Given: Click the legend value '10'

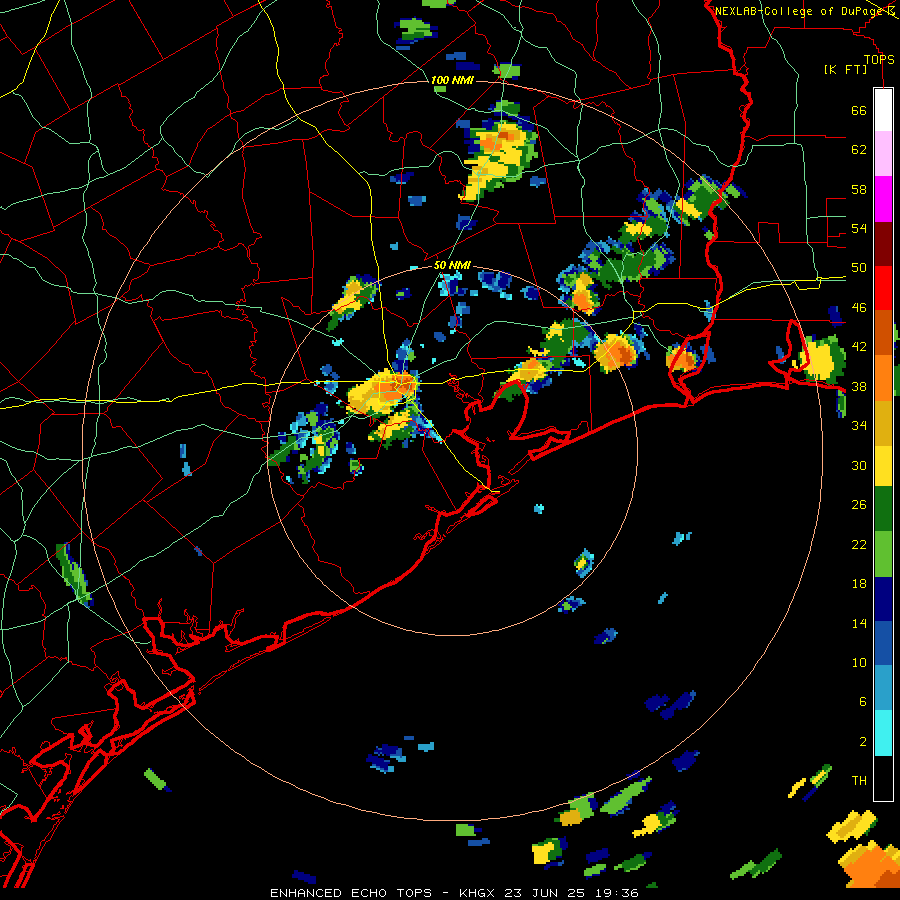Looking at the screenshot, I should [859, 662].
